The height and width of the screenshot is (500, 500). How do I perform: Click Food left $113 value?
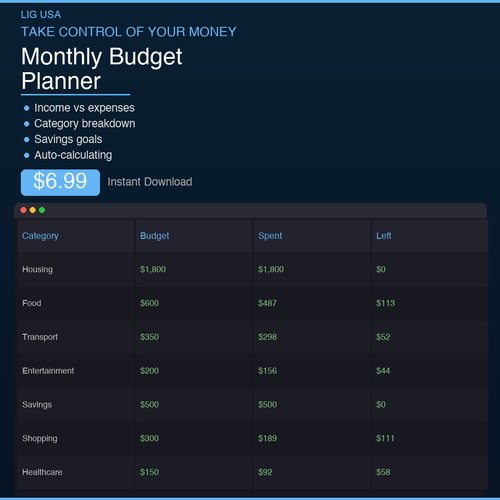(x=385, y=303)
